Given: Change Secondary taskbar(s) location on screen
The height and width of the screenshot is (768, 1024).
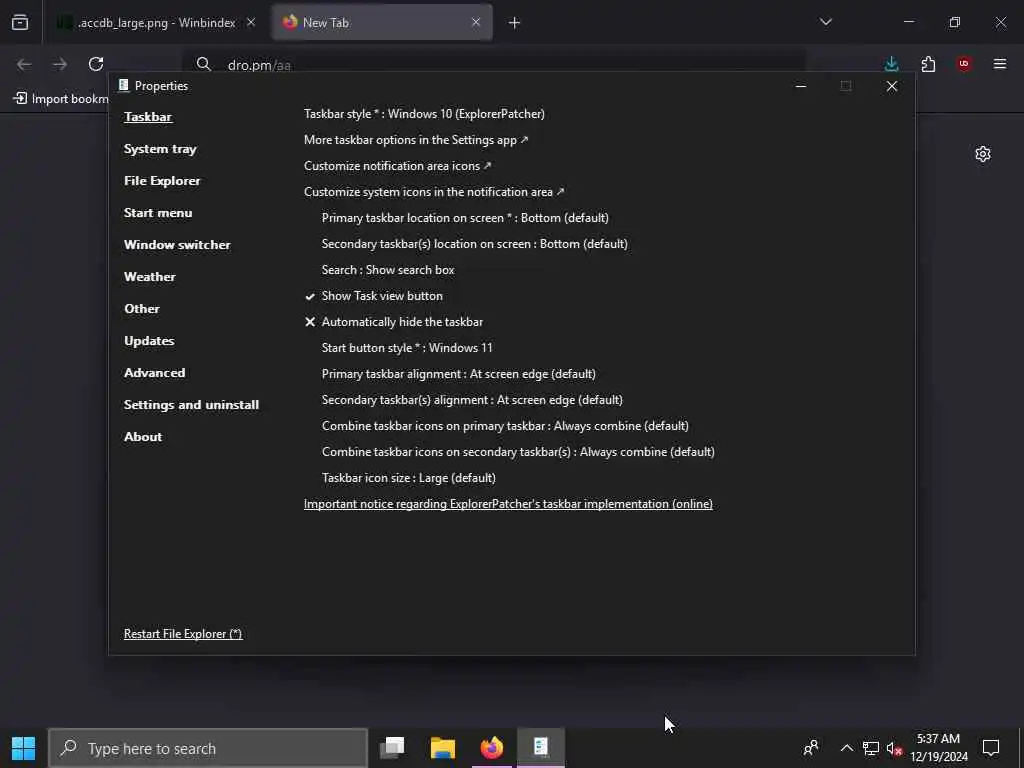Looking at the screenshot, I should coord(475,244).
